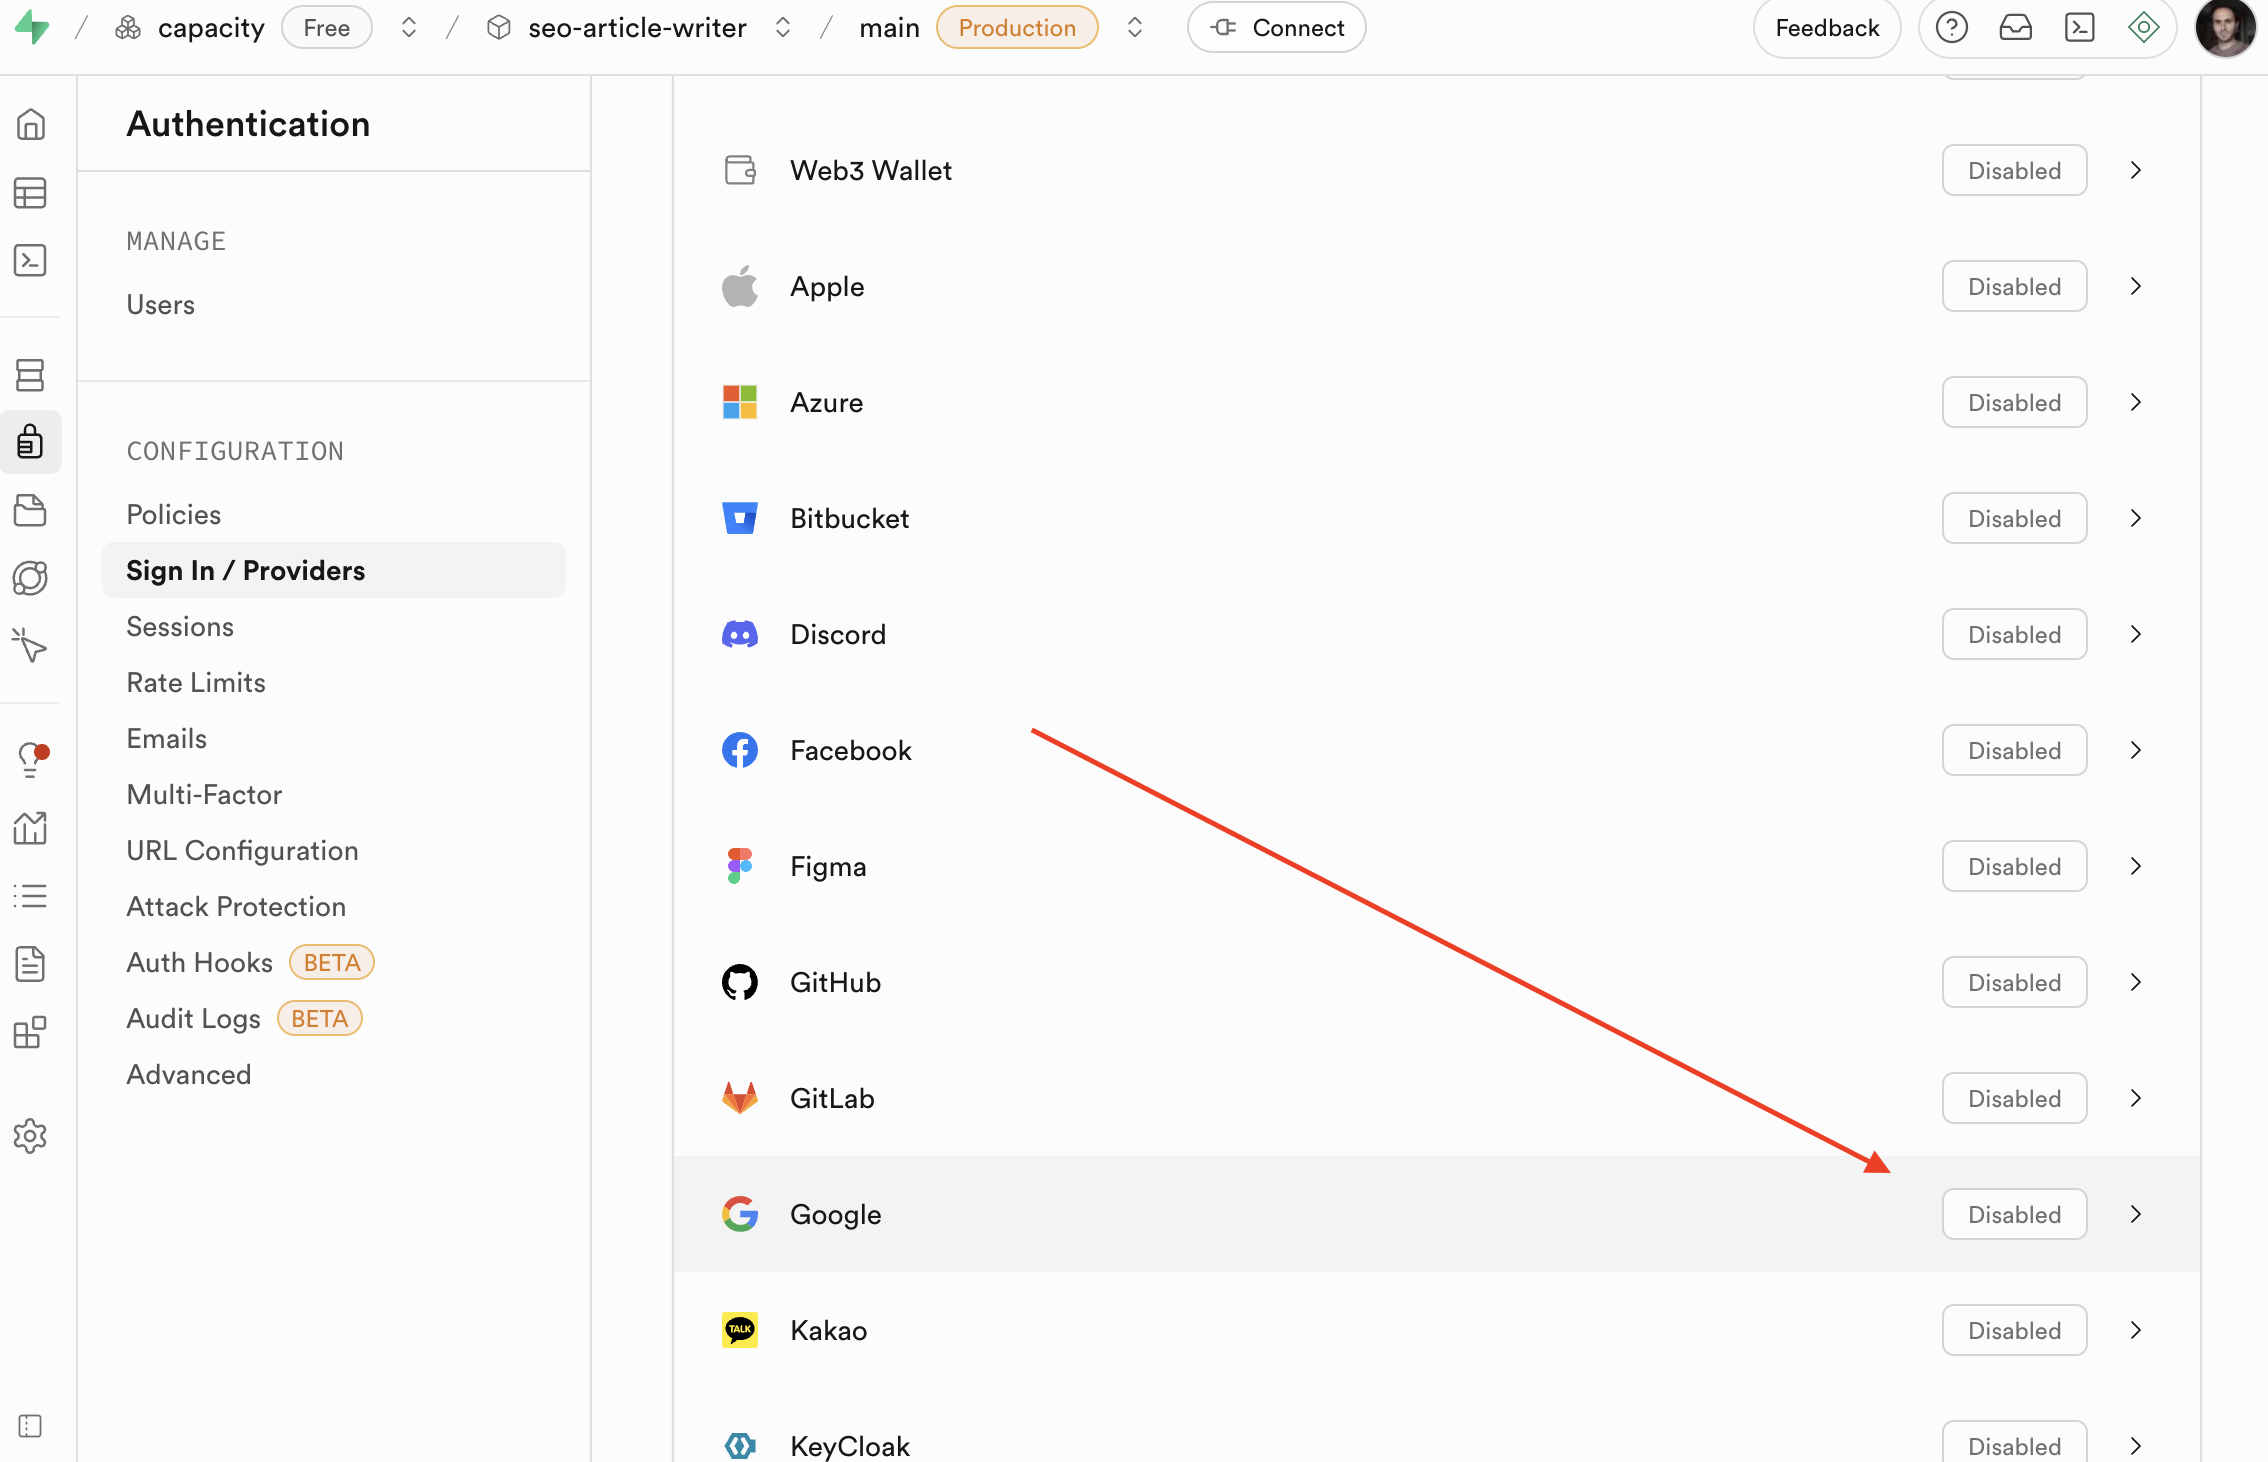Open the Multi-Factor settings page
The height and width of the screenshot is (1462, 2268).
[204, 795]
